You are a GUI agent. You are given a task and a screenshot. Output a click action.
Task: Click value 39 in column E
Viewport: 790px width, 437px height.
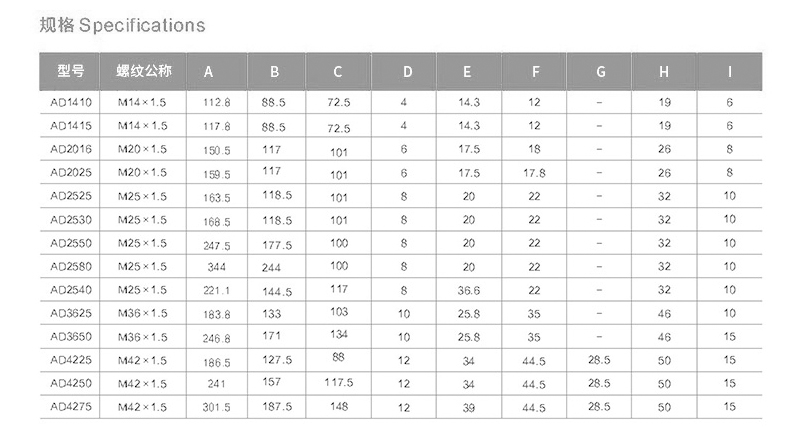point(469,407)
